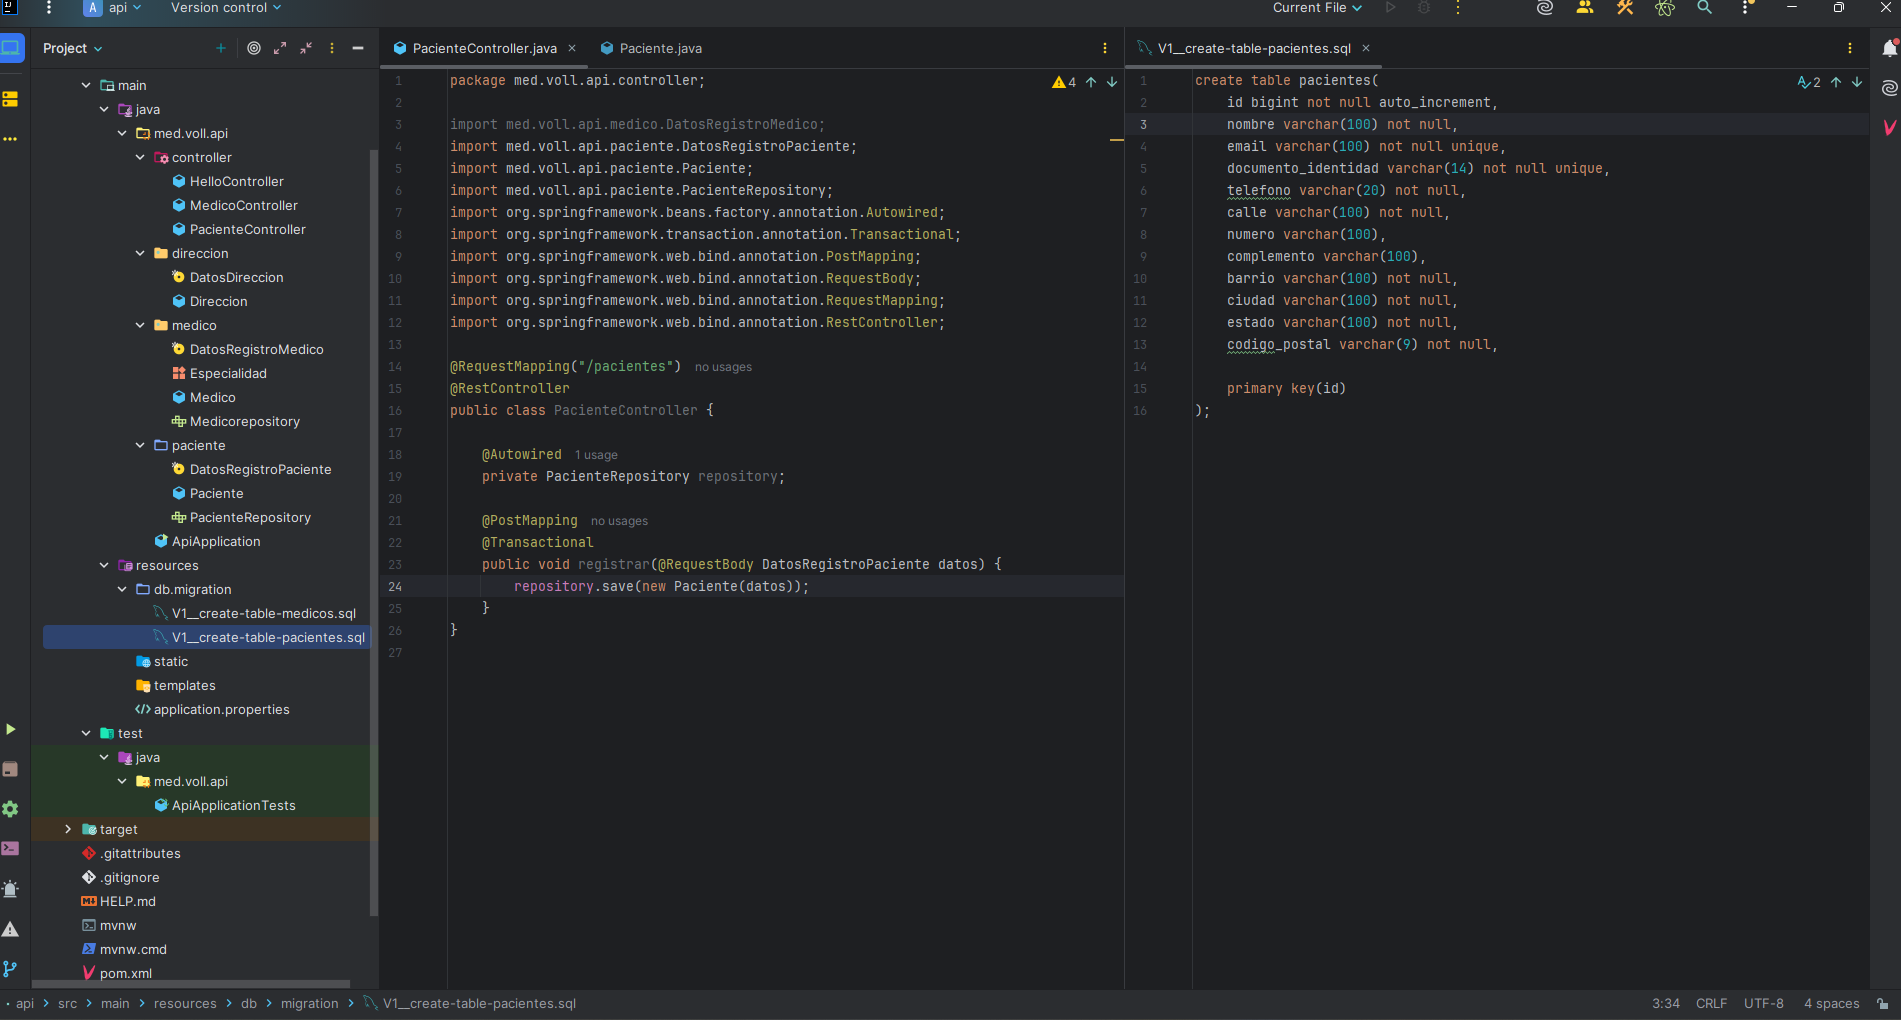Open the Notifications bell icon
This screenshot has height=1020, width=1901.
pos(1889,48)
